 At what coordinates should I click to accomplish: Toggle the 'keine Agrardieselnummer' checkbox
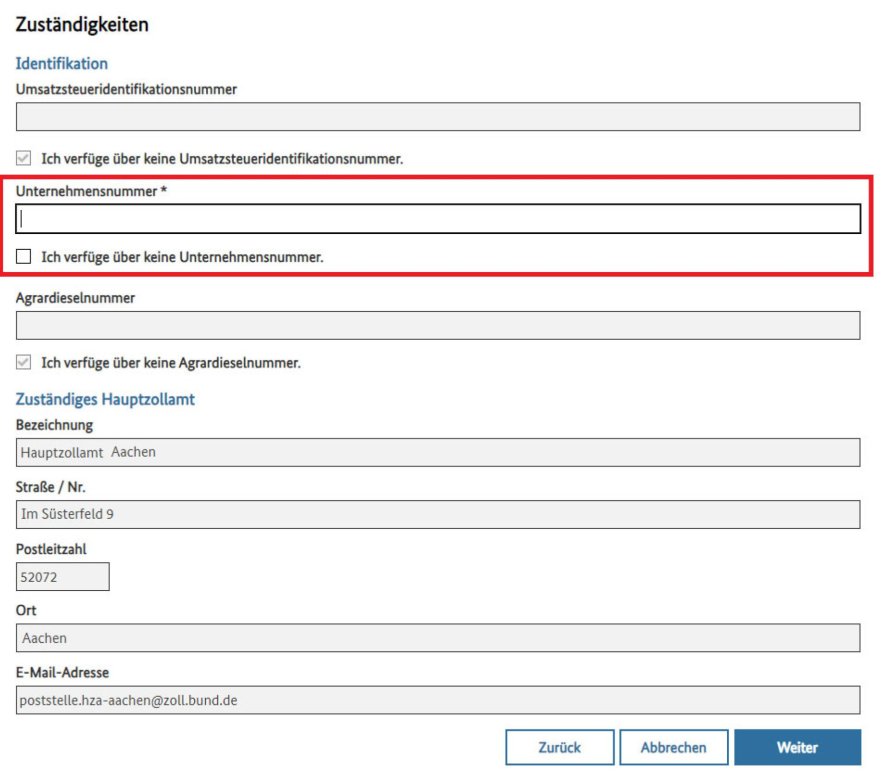click(24, 363)
